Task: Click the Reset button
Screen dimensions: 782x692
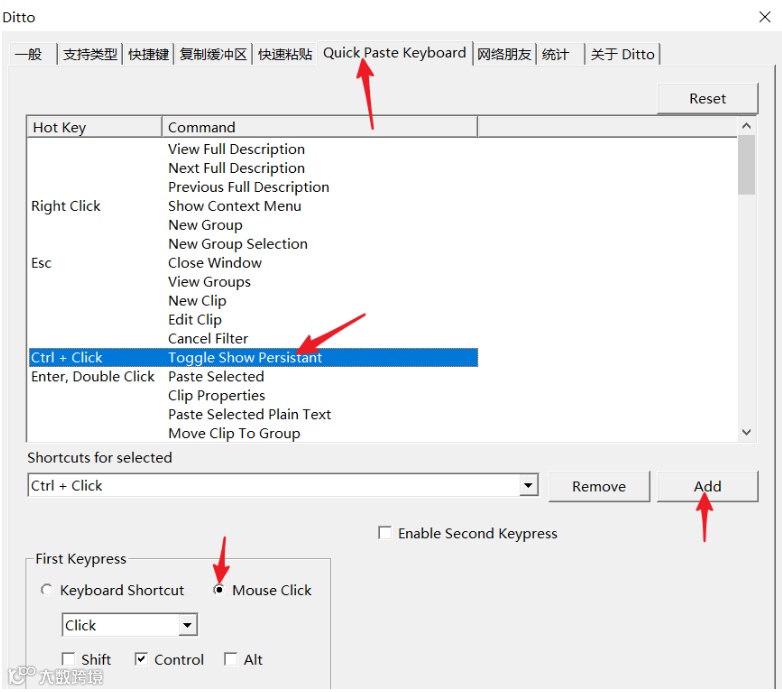Action: coord(707,99)
